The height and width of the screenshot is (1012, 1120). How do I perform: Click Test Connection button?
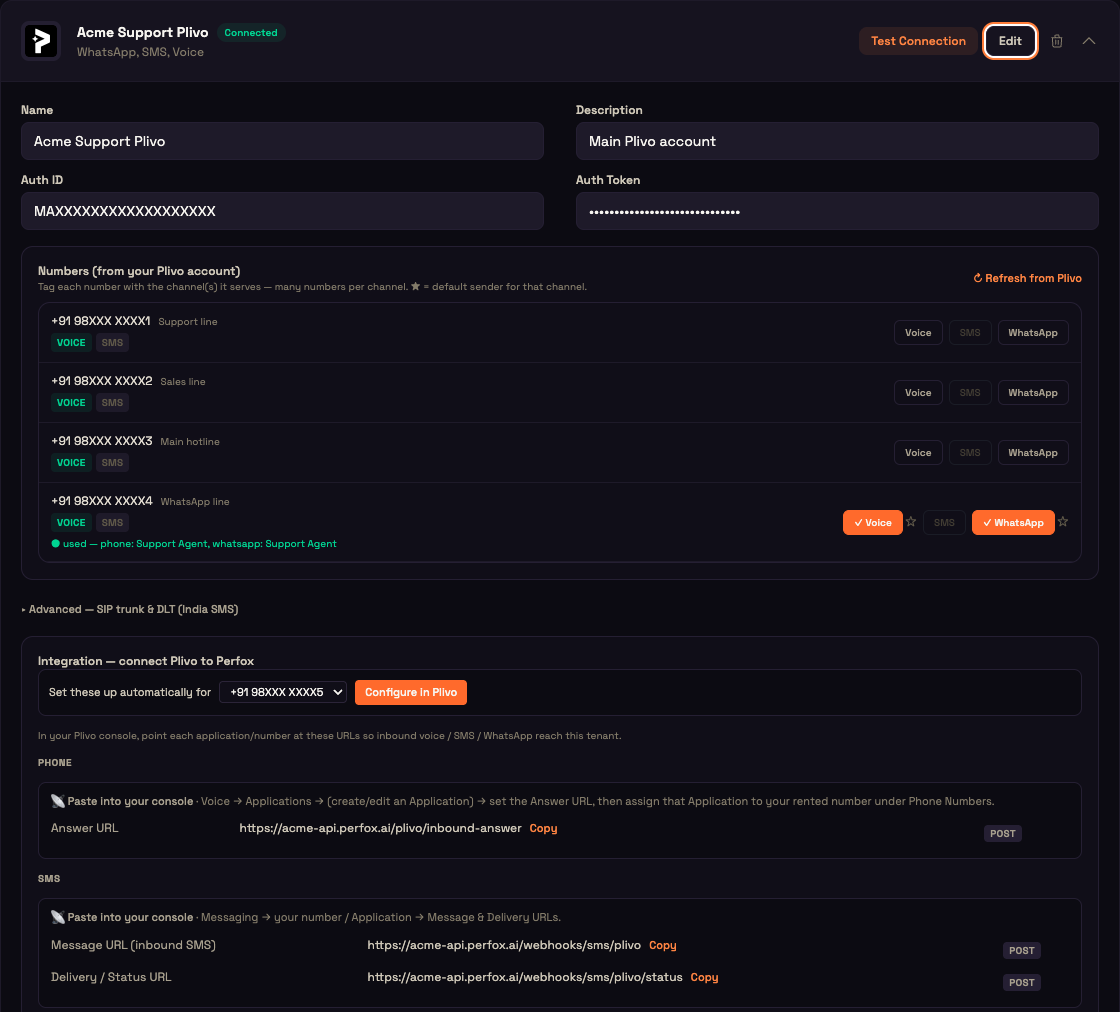(x=918, y=41)
